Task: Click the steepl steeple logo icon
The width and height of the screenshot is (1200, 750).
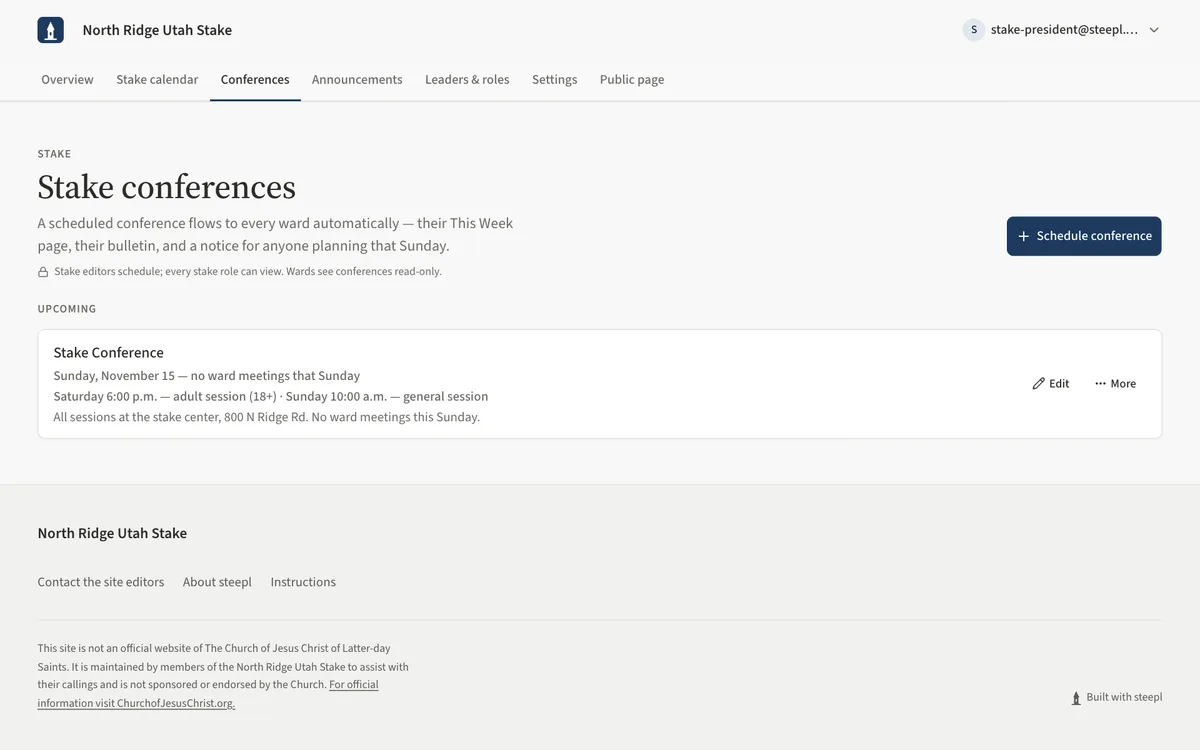Action: (51, 30)
